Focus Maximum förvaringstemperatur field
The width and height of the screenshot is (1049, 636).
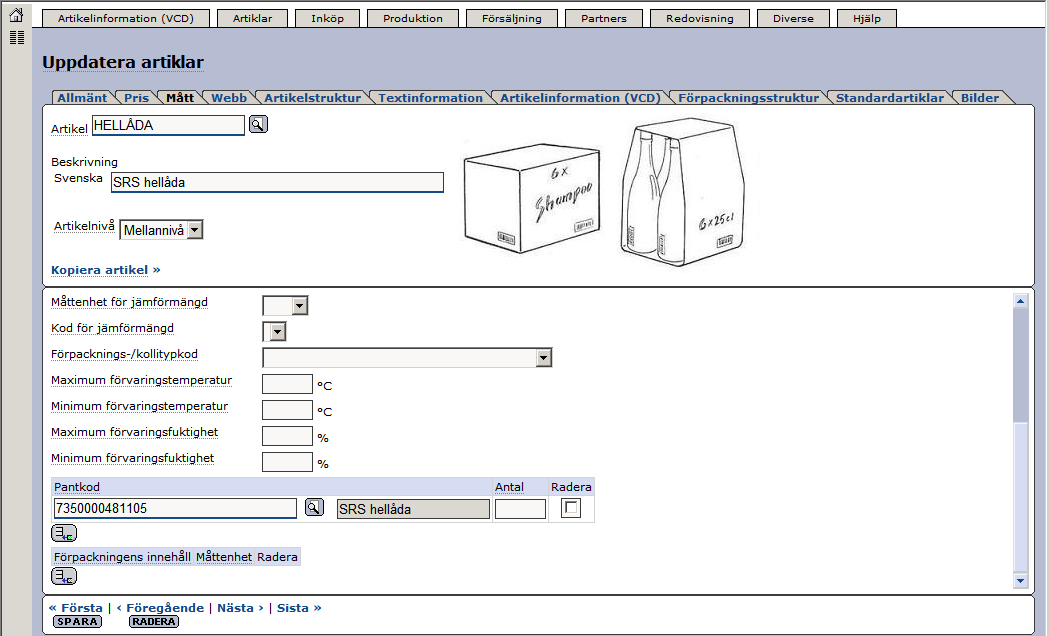[287, 384]
